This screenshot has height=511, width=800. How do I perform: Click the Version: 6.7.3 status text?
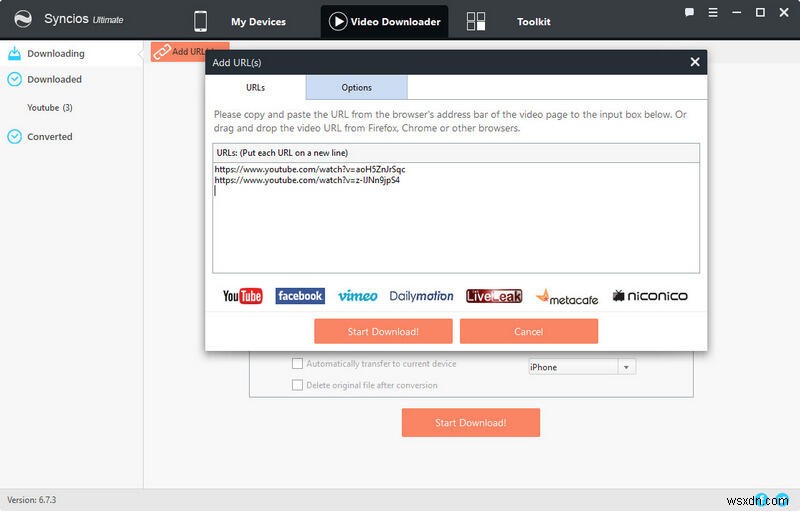click(32, 500)
